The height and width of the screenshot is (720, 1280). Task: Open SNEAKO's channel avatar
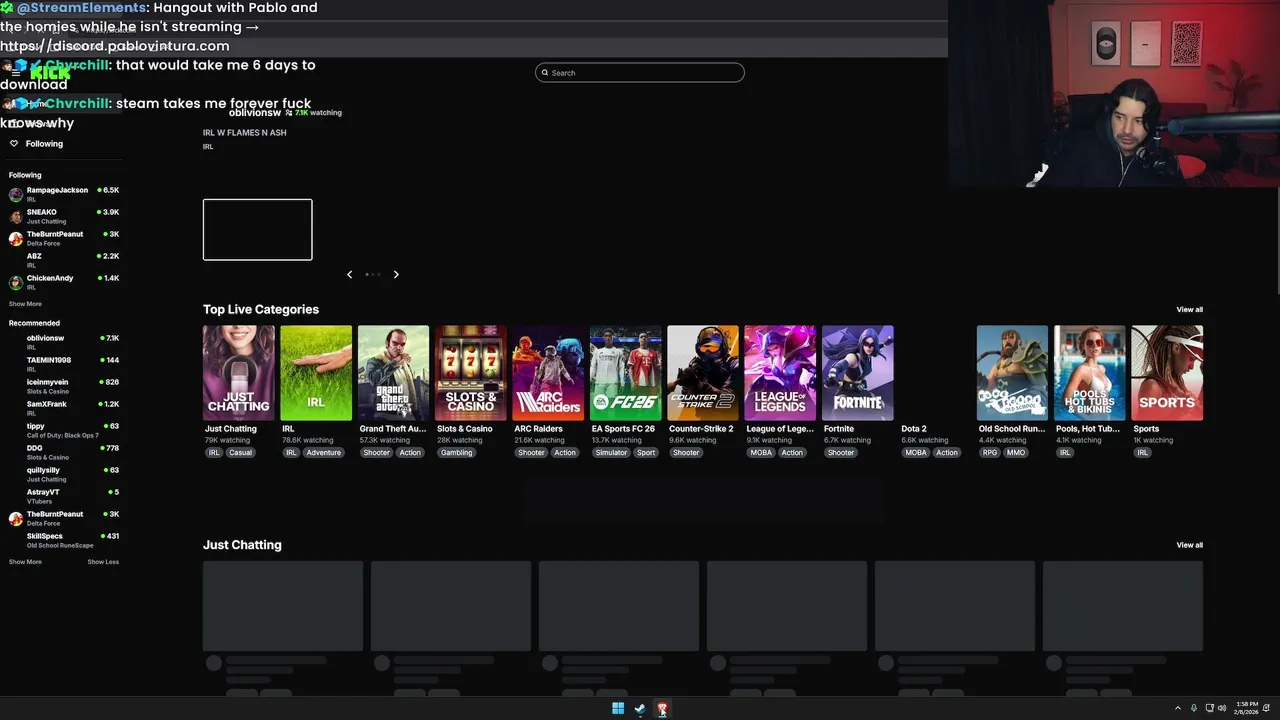[x=16, y=216]
